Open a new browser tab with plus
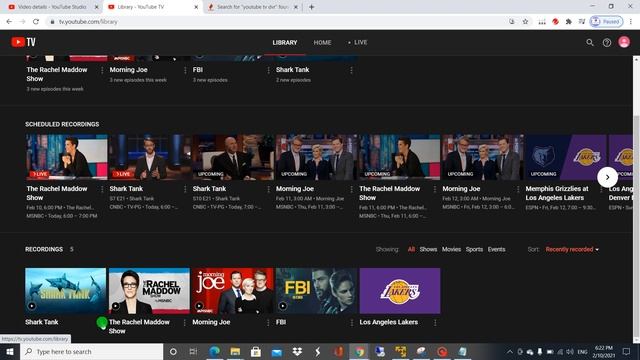Image resolution: width=640 pixels, height=360 pixels. pyautogui.click(x=311, y=7)
